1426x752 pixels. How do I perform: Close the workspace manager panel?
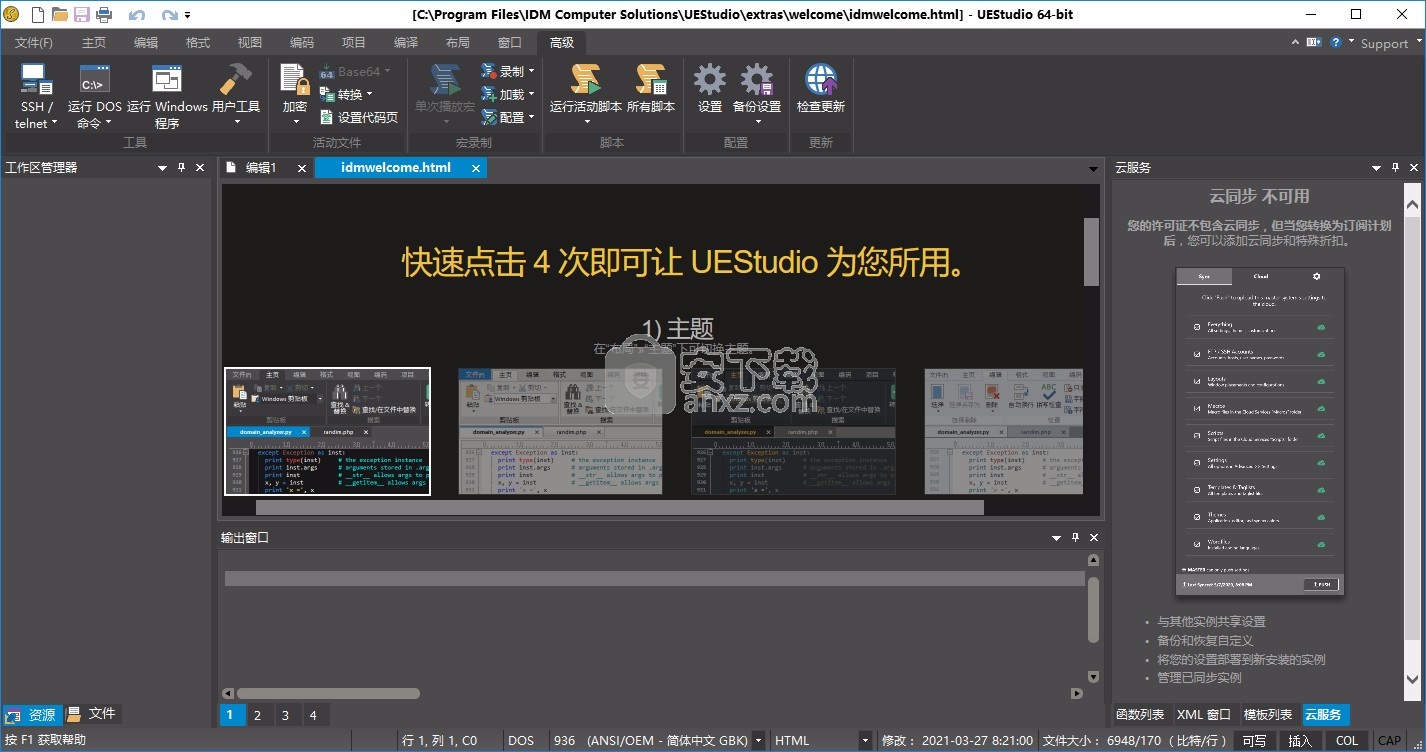coord(200,168)
